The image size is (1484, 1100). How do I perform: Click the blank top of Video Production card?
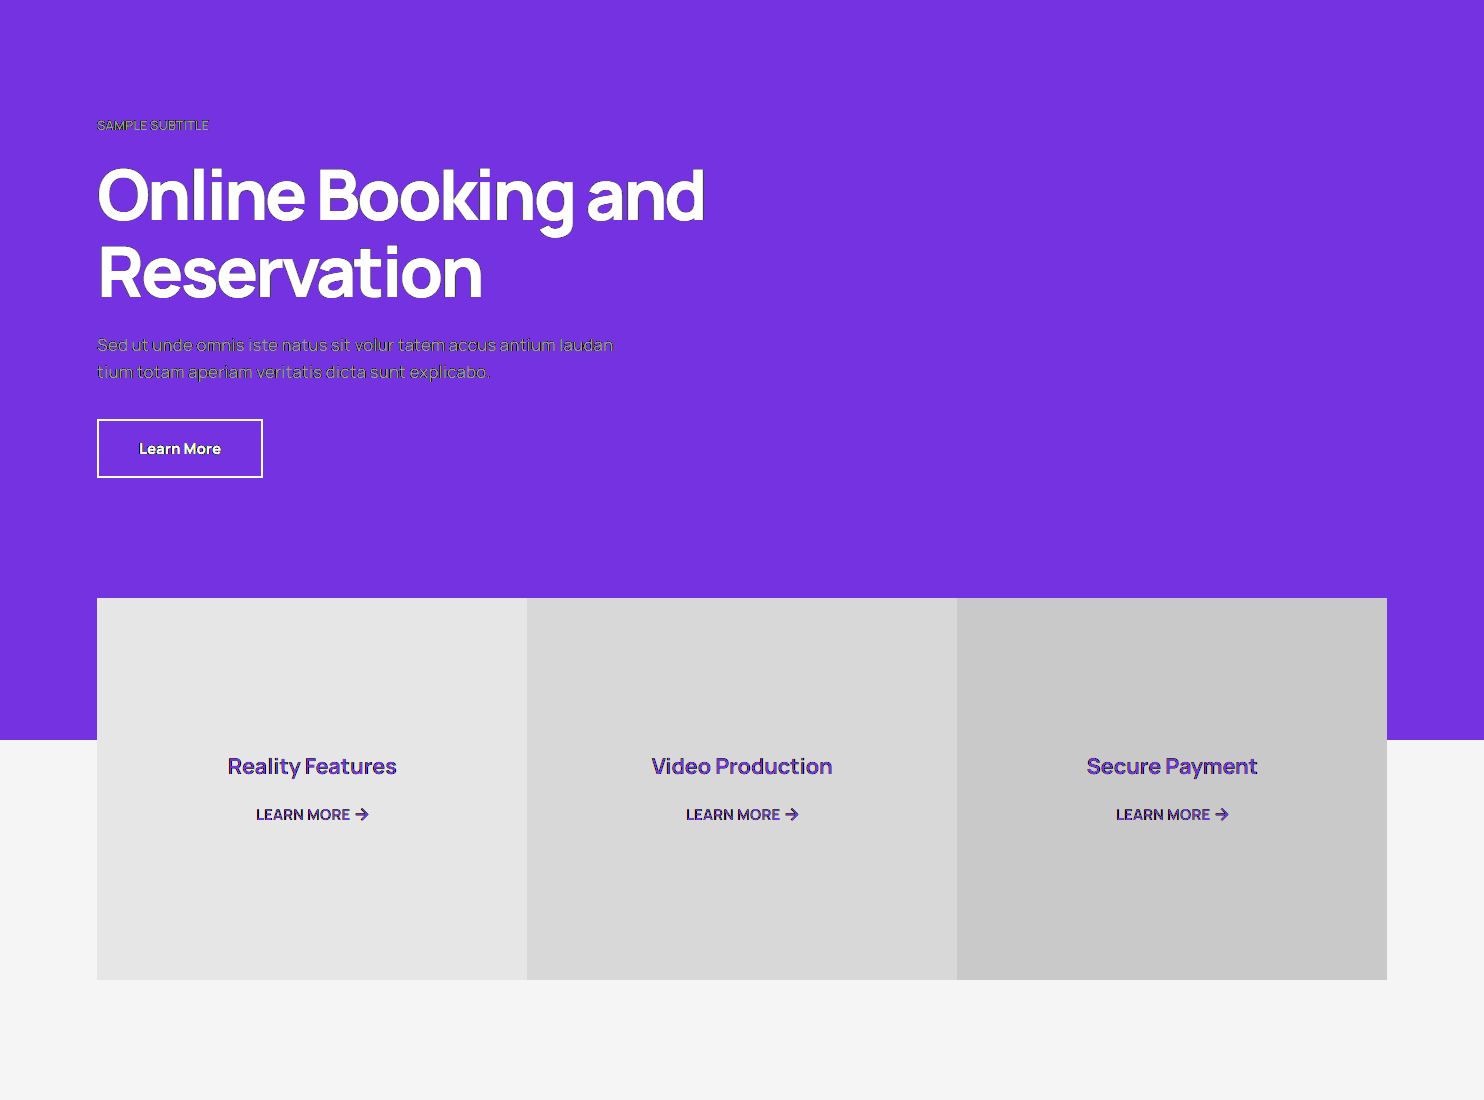(742, 660)
